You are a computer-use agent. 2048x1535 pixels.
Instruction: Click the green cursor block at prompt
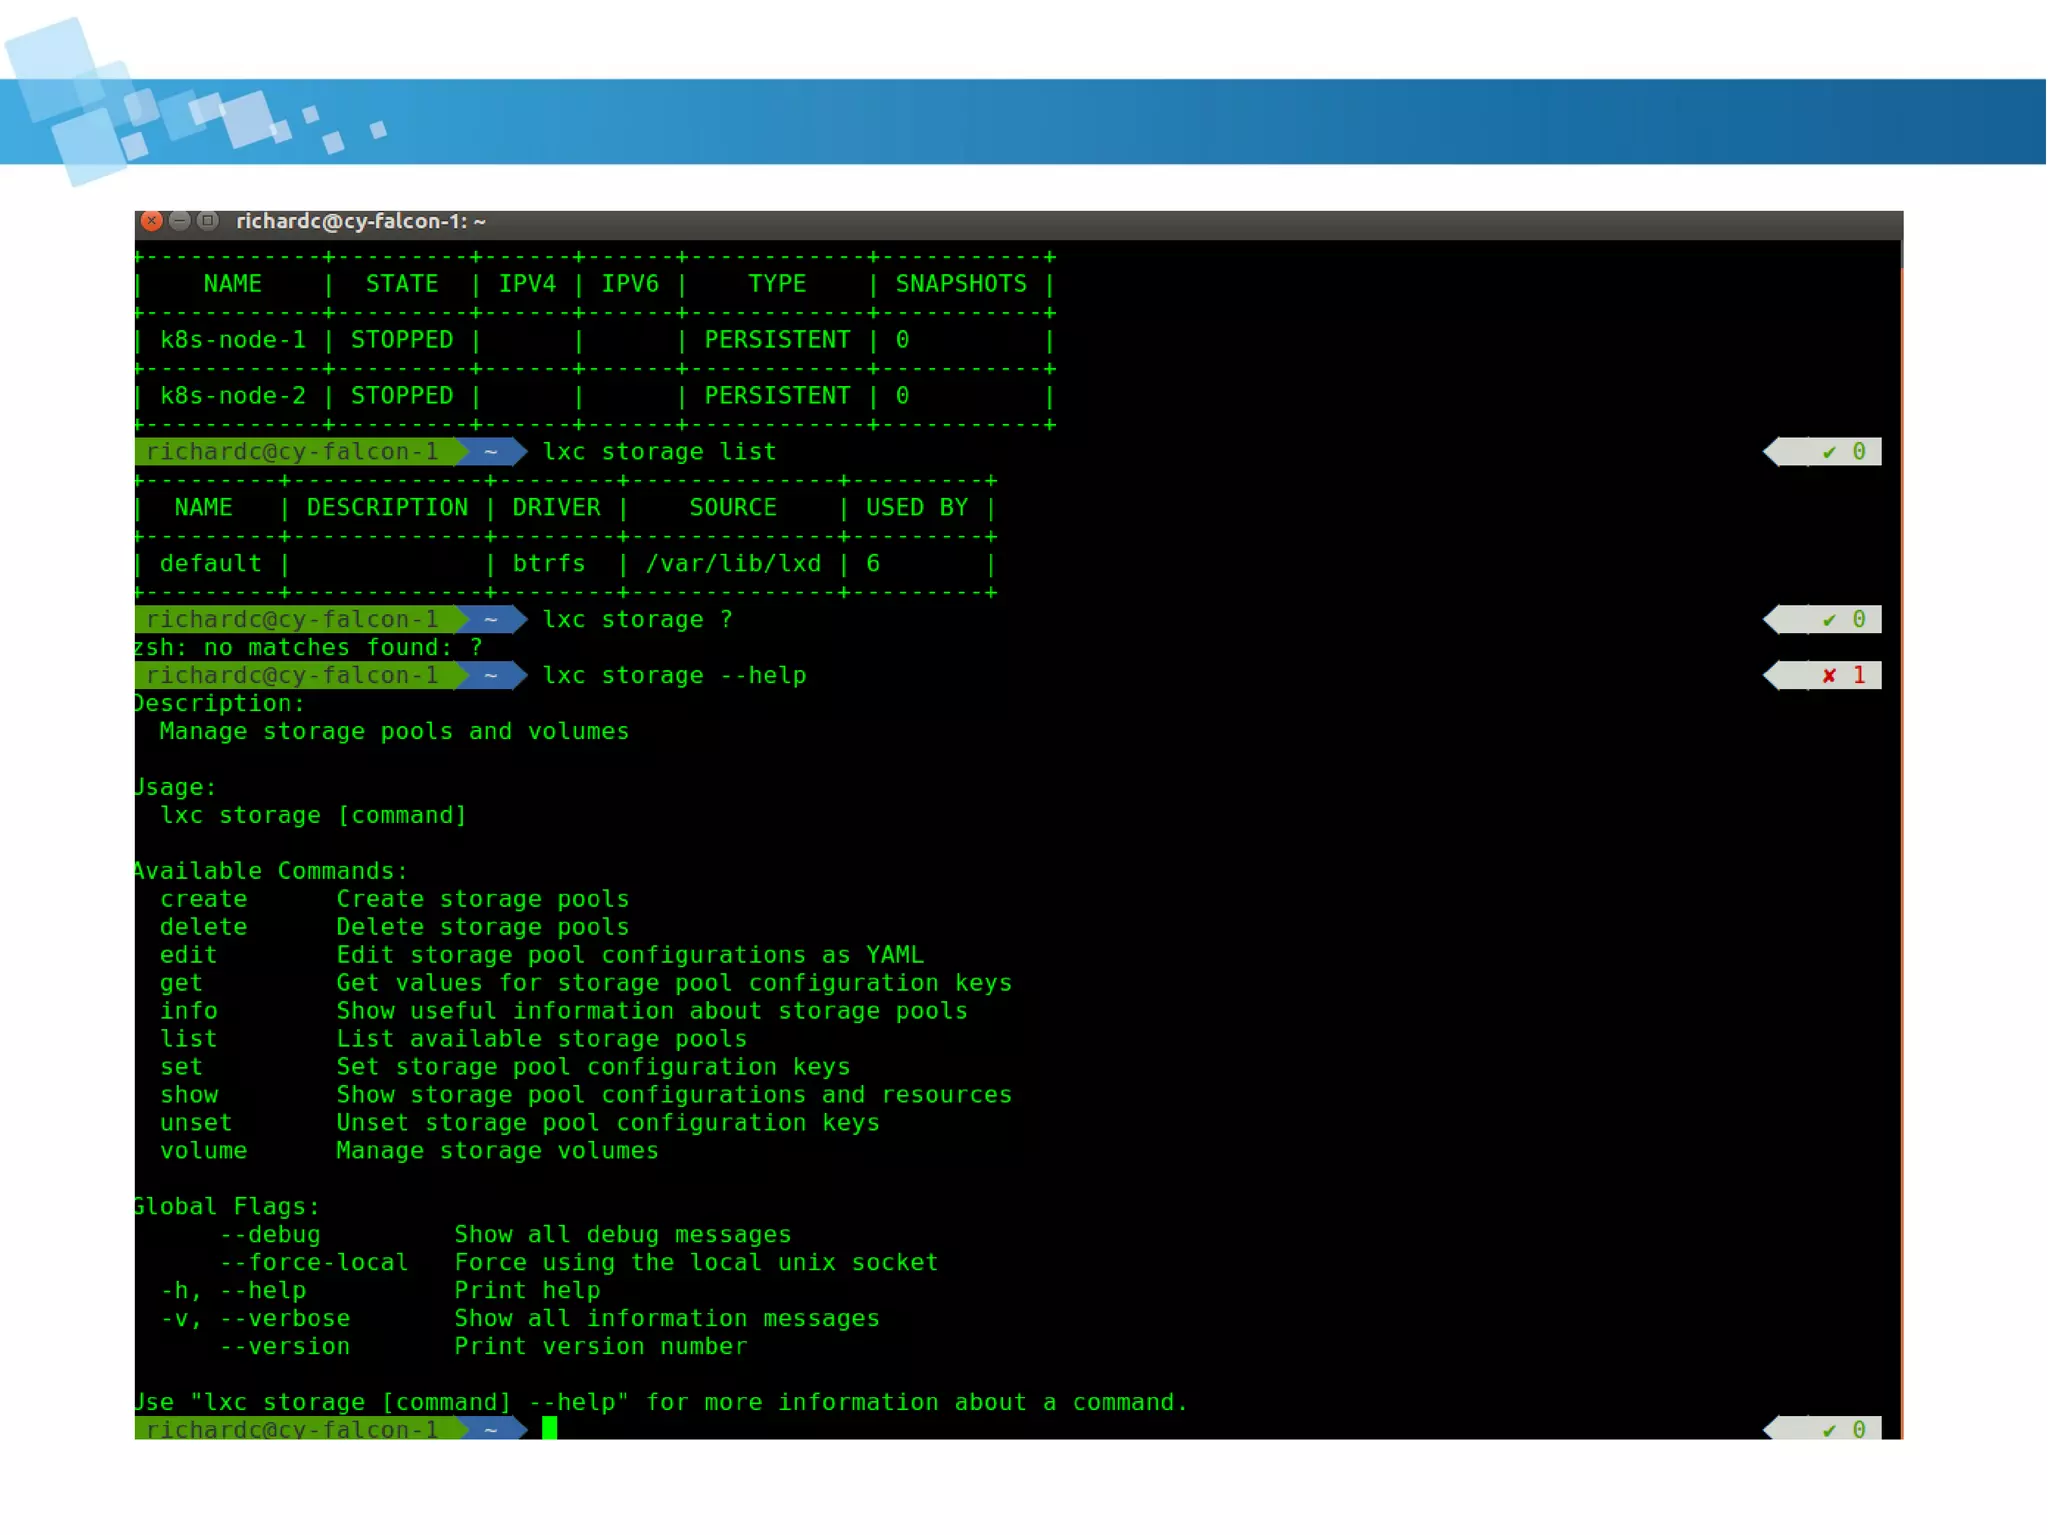coord(549,1428)
